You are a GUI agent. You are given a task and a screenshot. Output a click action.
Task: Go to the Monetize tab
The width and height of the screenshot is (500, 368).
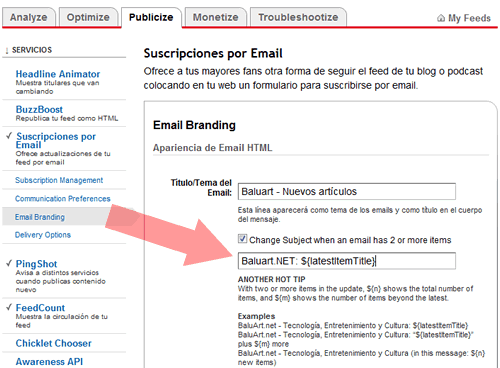(216, 17)
